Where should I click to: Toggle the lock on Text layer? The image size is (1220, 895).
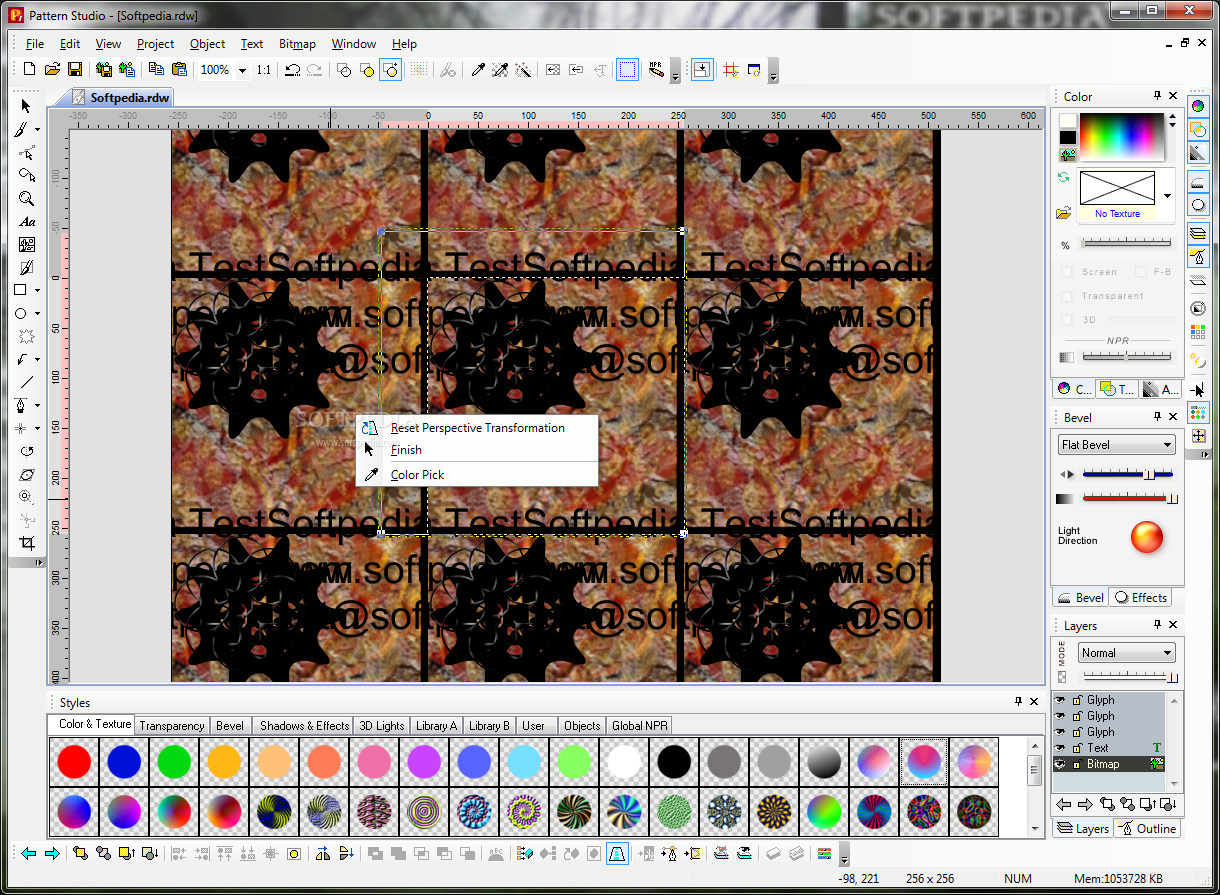tap(1077, 748)
